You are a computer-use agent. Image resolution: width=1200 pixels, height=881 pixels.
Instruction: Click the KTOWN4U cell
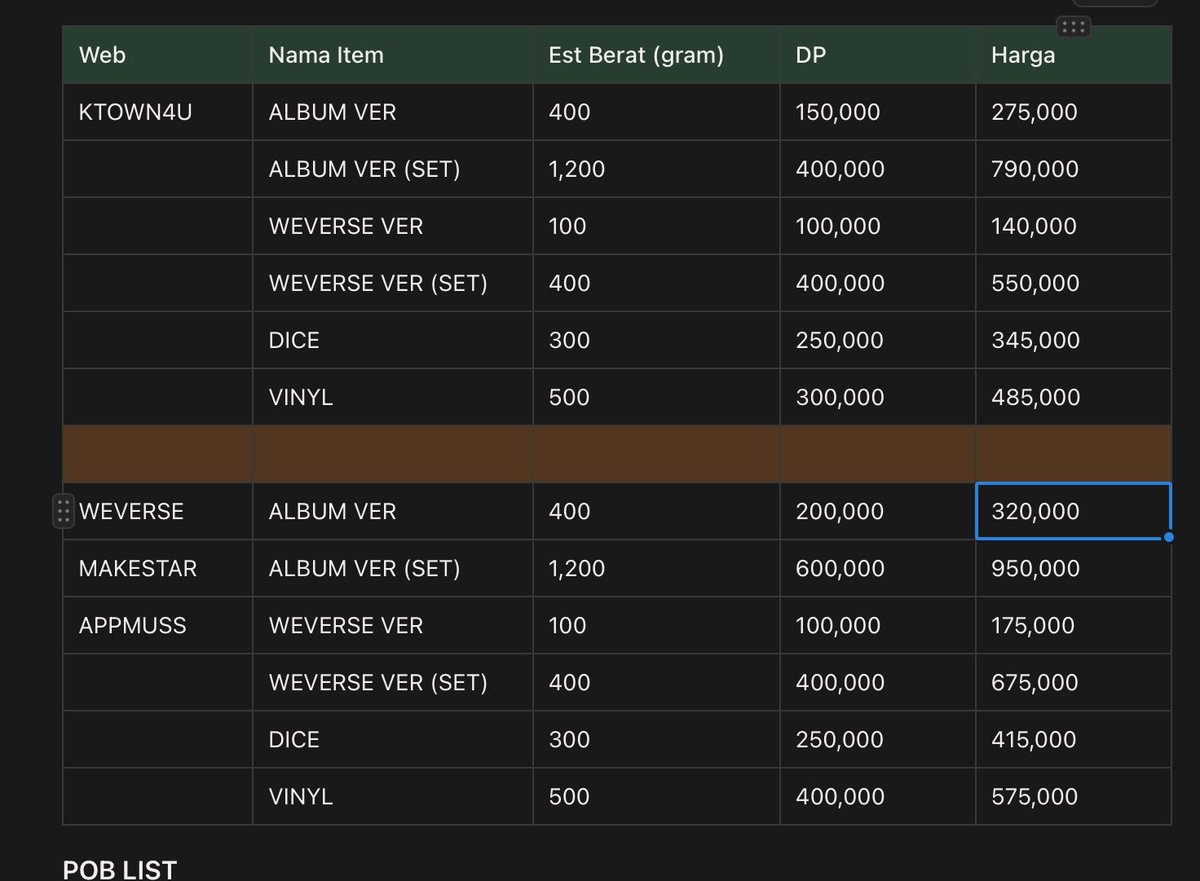(158, 112)
